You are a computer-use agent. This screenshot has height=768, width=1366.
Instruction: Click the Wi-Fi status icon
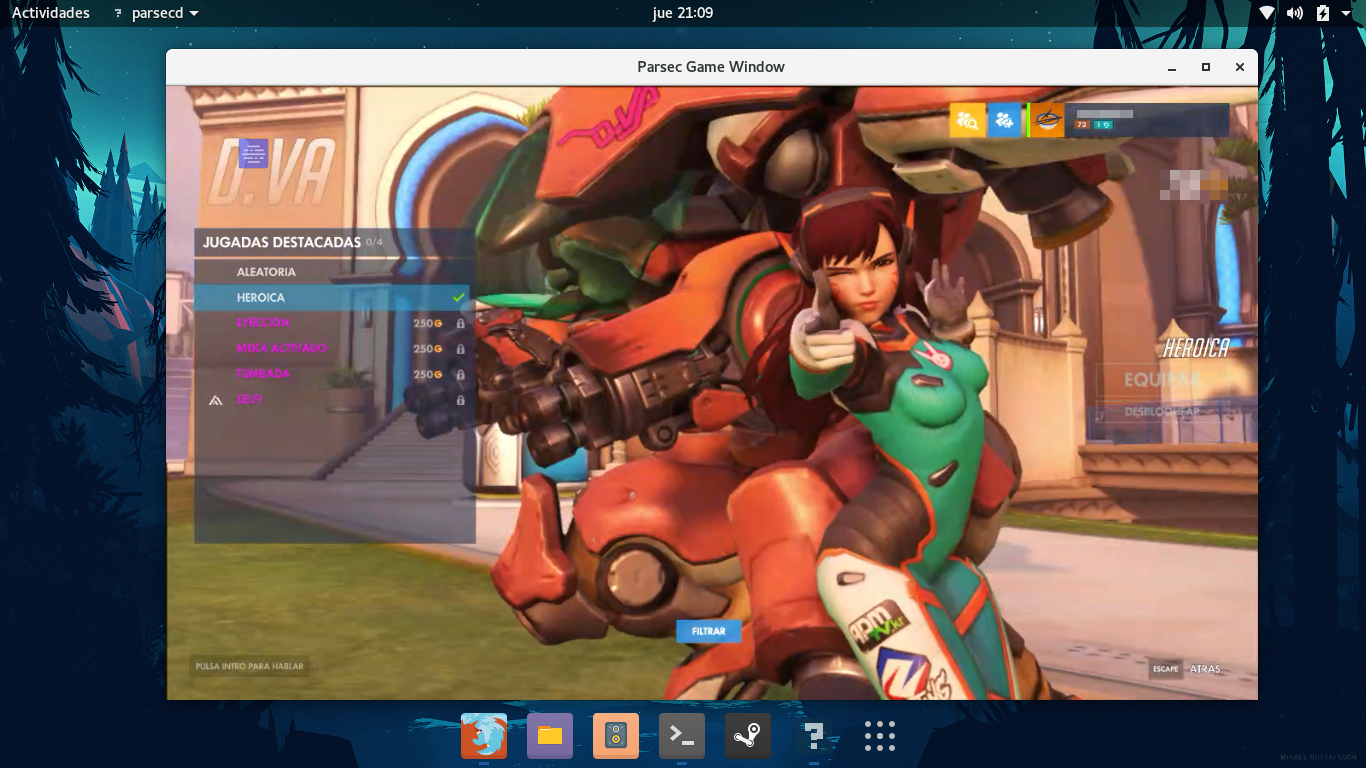pyautogui.click(x=1267, y=13)
